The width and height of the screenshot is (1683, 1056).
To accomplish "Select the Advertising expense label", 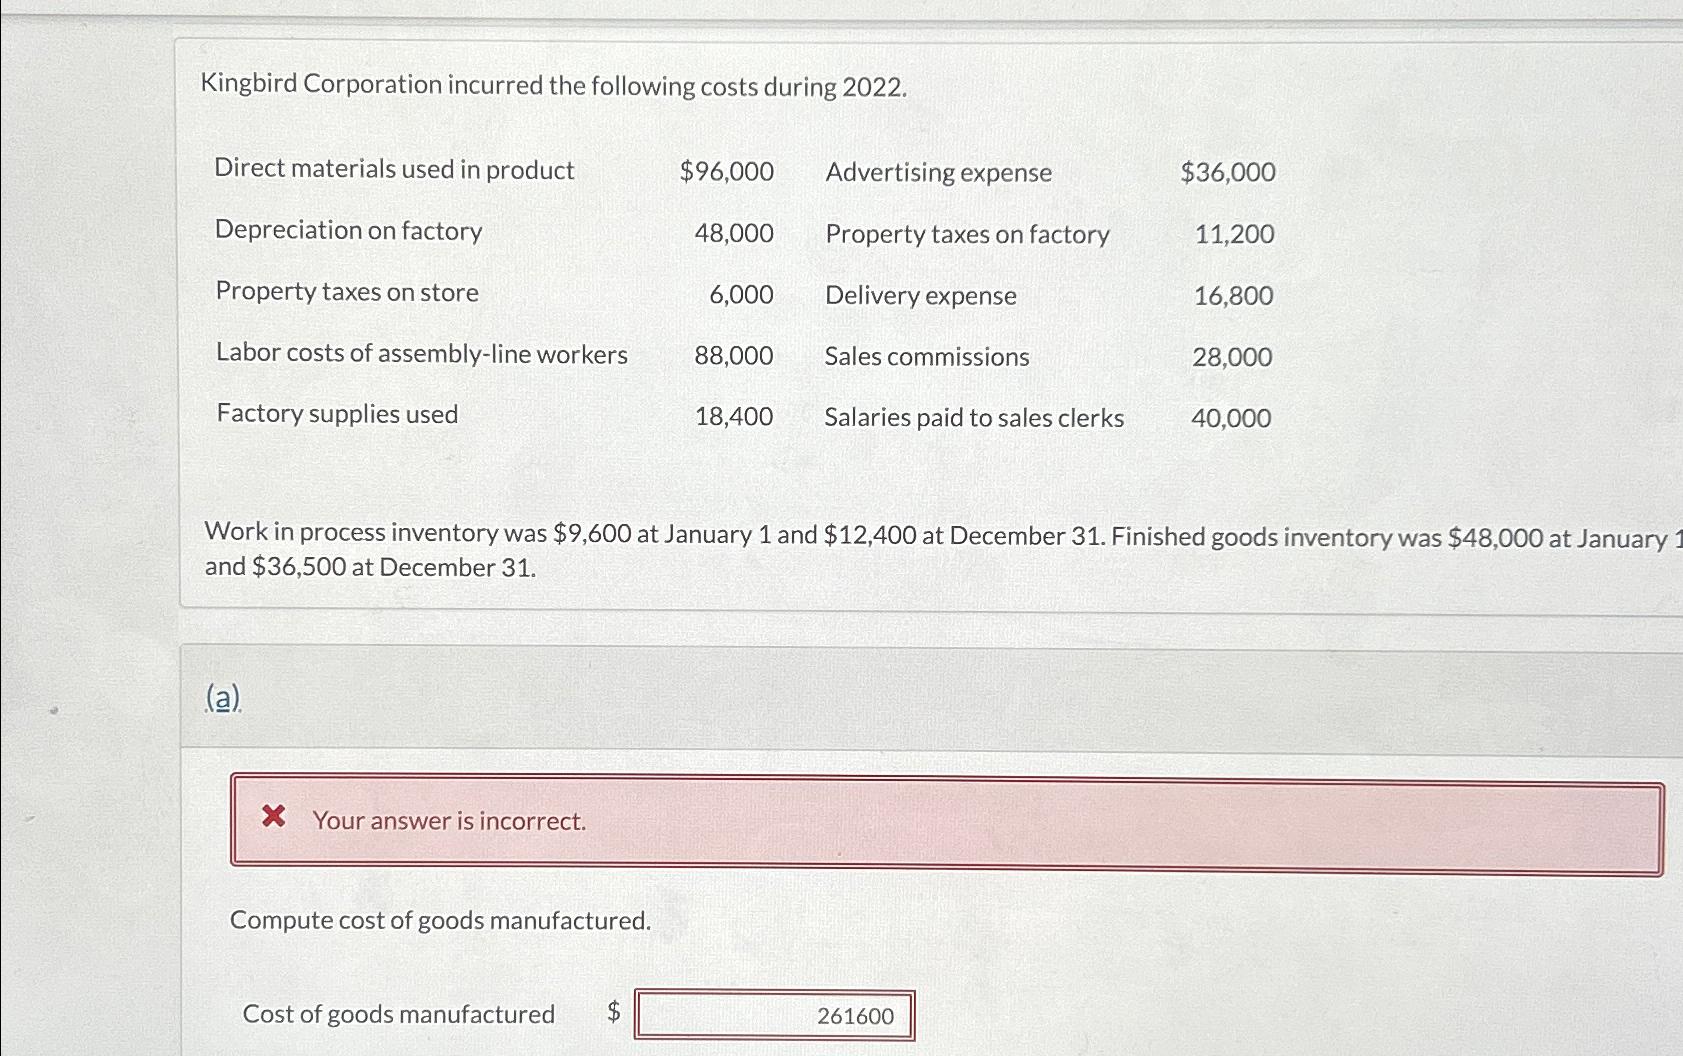I will (x=937, y=172).
